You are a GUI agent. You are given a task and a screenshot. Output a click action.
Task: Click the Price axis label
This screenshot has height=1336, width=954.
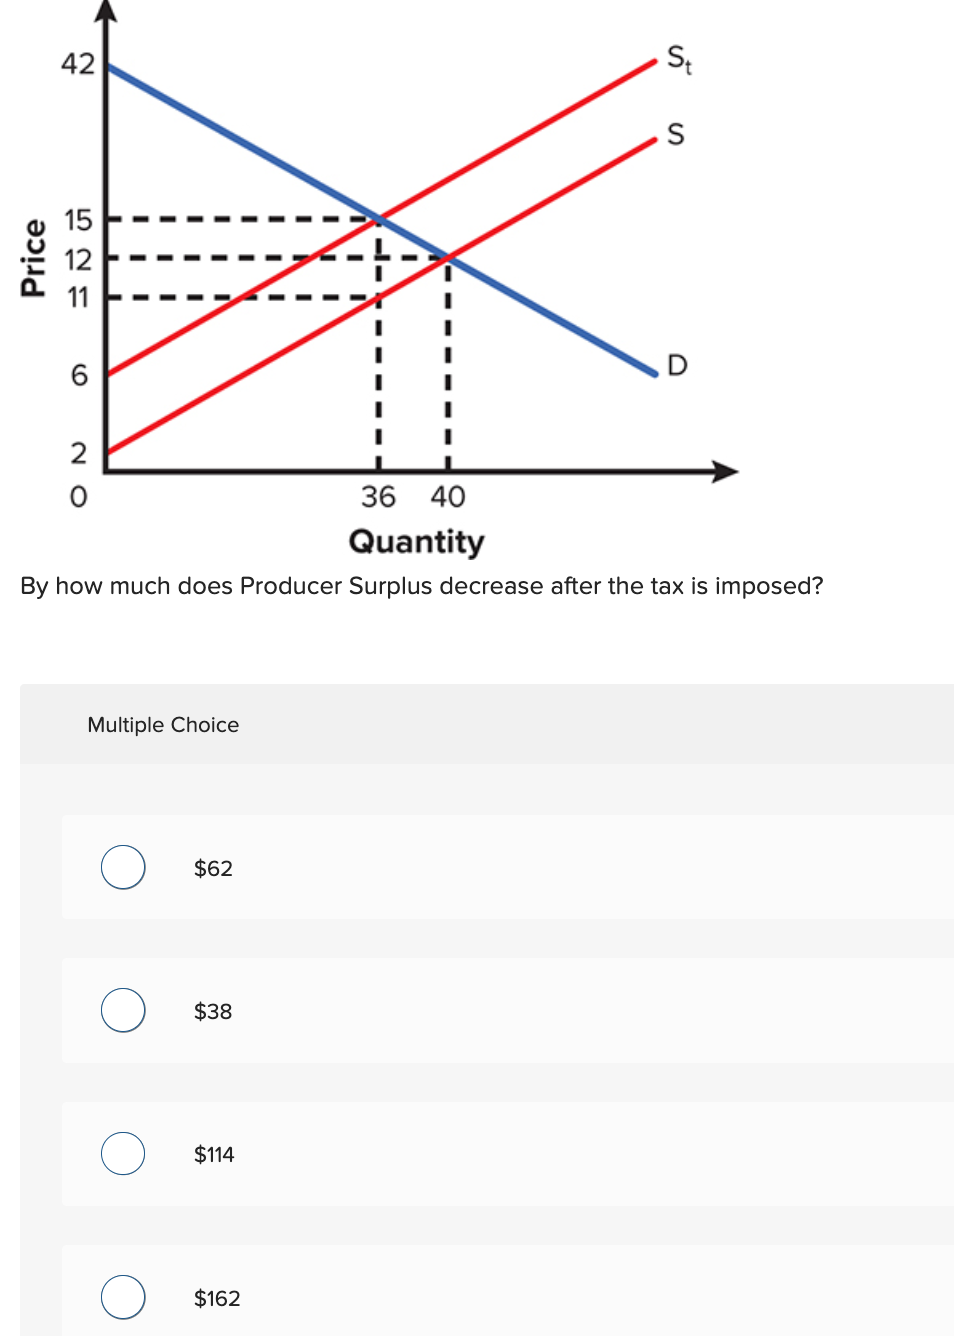point(34,254)
